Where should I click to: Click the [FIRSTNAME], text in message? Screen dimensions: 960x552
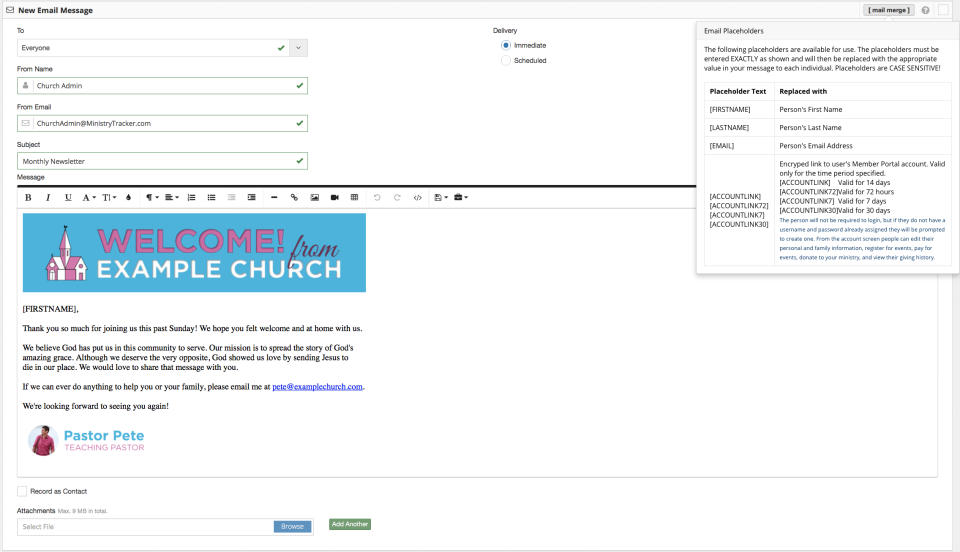pyautogui.click(x=51, y=309)
